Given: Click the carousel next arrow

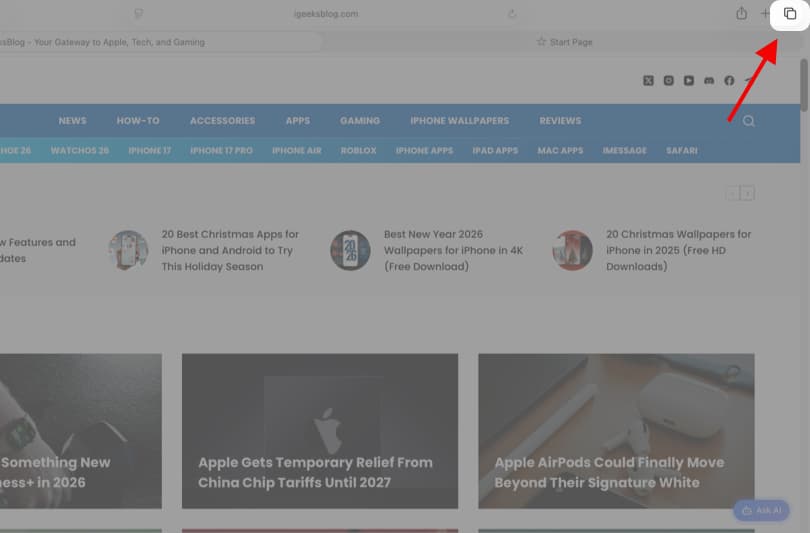Looking at the screenshot, I should (x=747, y=194).
